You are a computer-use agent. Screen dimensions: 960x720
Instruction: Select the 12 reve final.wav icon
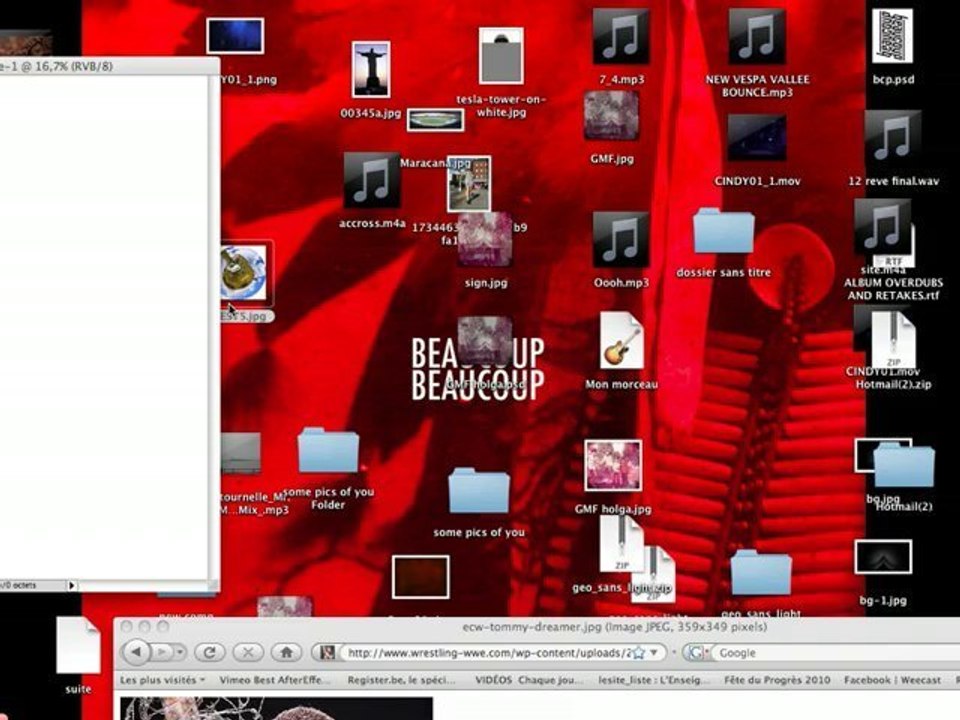click(893, 138)
